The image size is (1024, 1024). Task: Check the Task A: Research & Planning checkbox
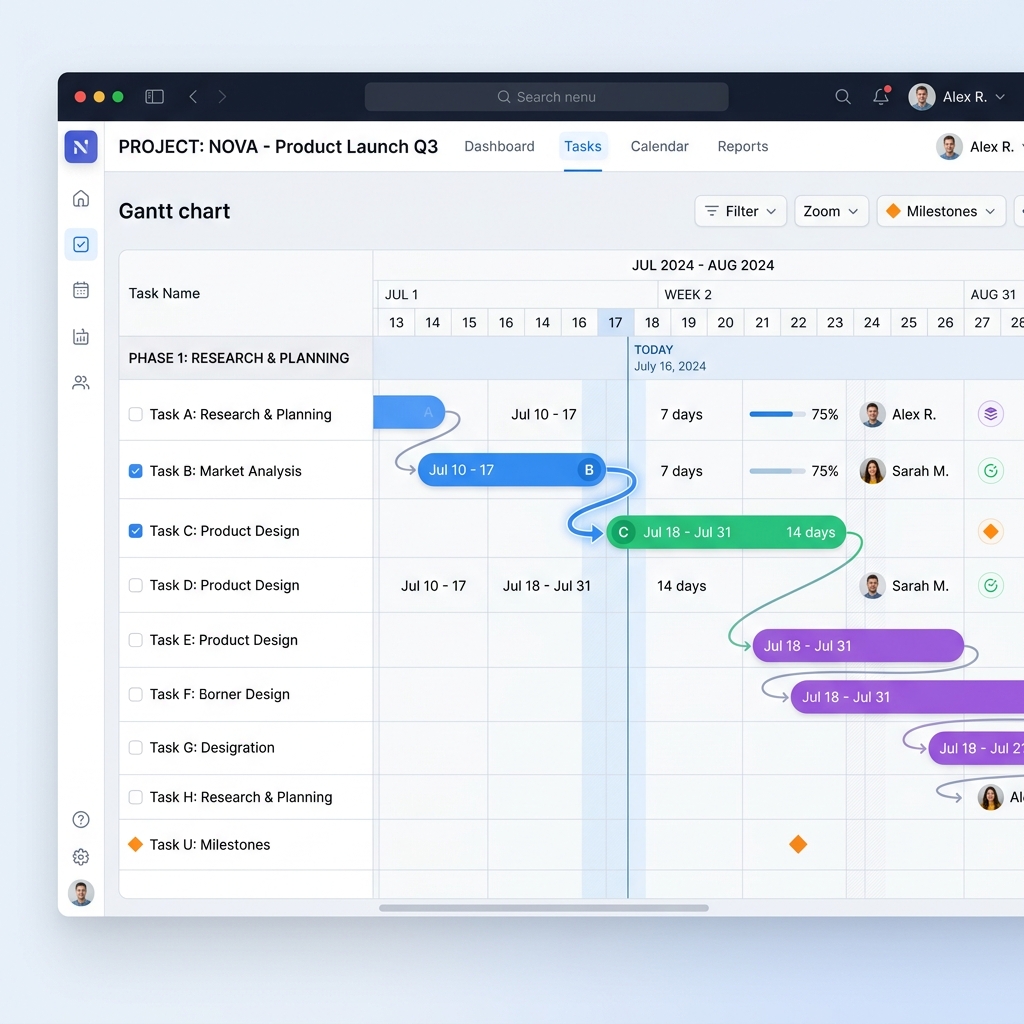click(136, 414)
